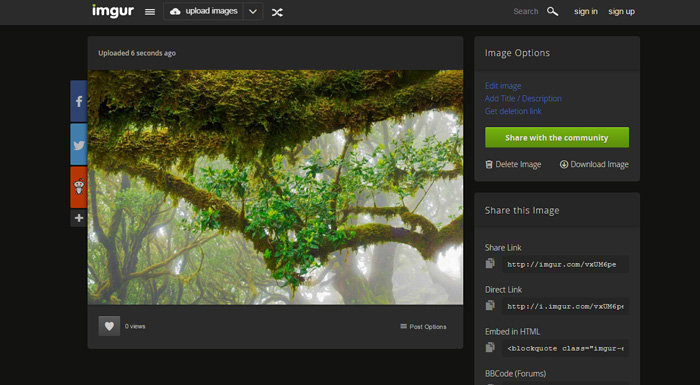Click the upload images button

pyautogui.click(x=204, y=11)
